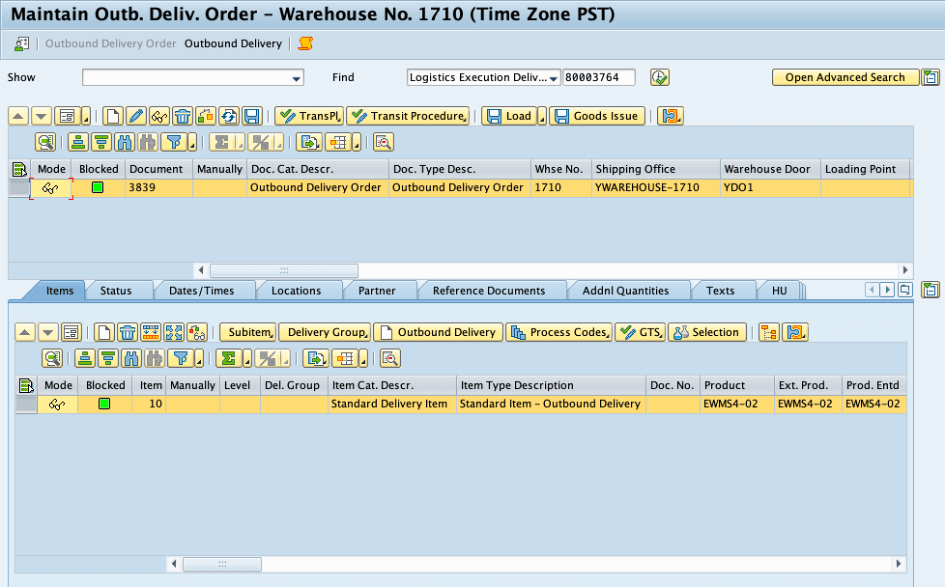Switch to the Reference Documents tab
945x587 pixels.
489,290
